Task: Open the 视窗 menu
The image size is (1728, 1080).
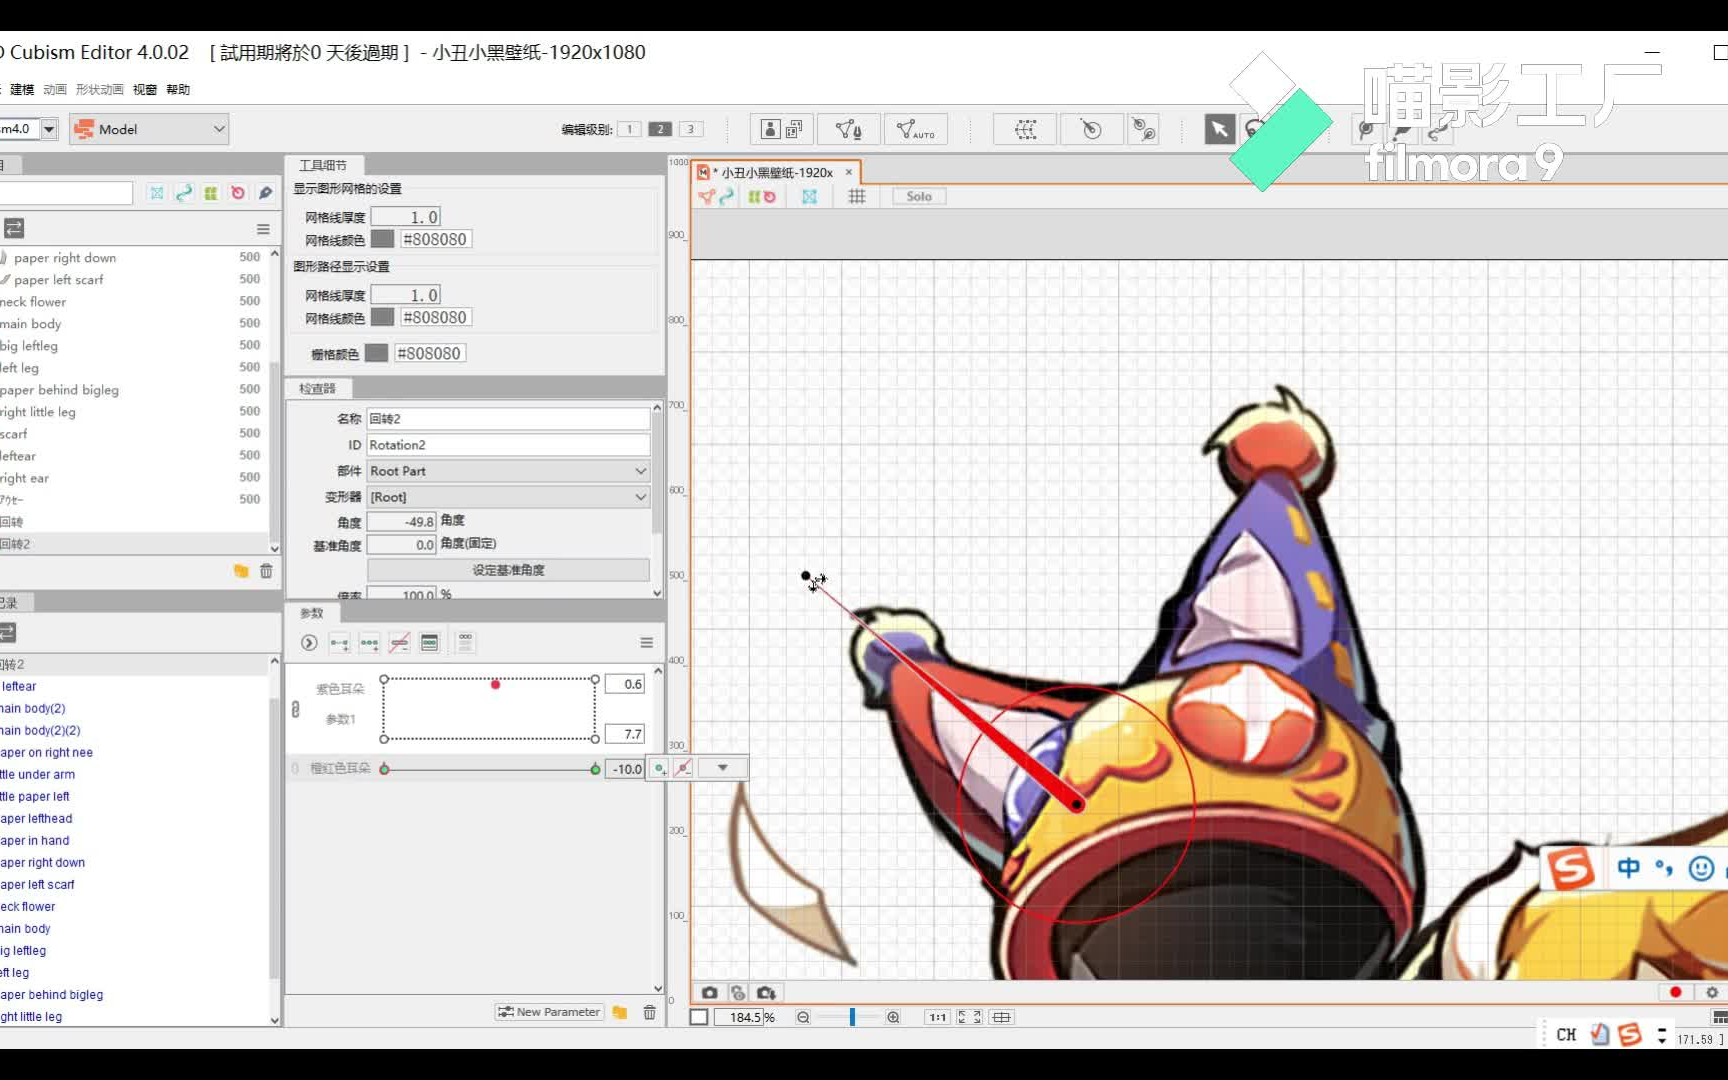Action: 145,90
